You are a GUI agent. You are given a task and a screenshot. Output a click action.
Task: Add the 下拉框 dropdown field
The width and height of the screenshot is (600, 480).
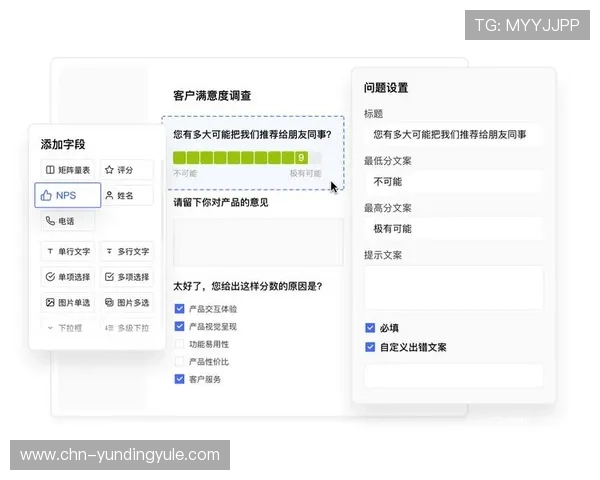[67, 328]
